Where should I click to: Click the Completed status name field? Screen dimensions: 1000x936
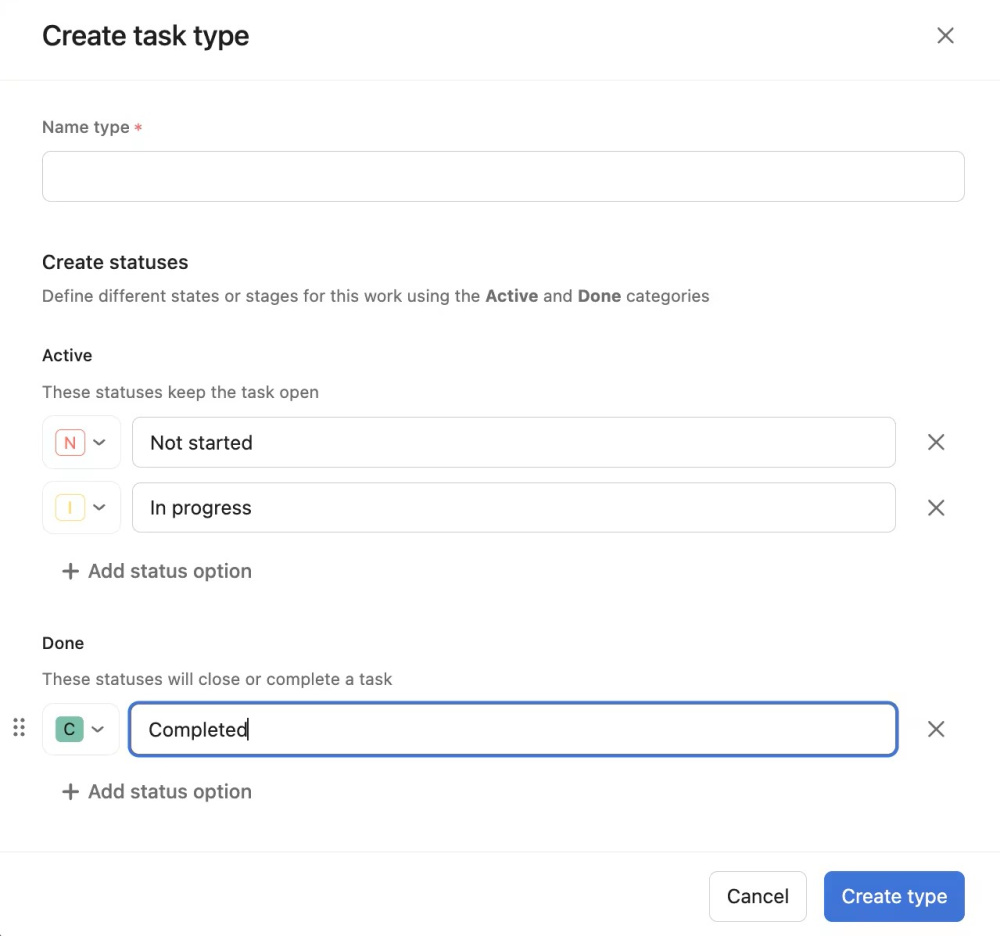point(513,729)
